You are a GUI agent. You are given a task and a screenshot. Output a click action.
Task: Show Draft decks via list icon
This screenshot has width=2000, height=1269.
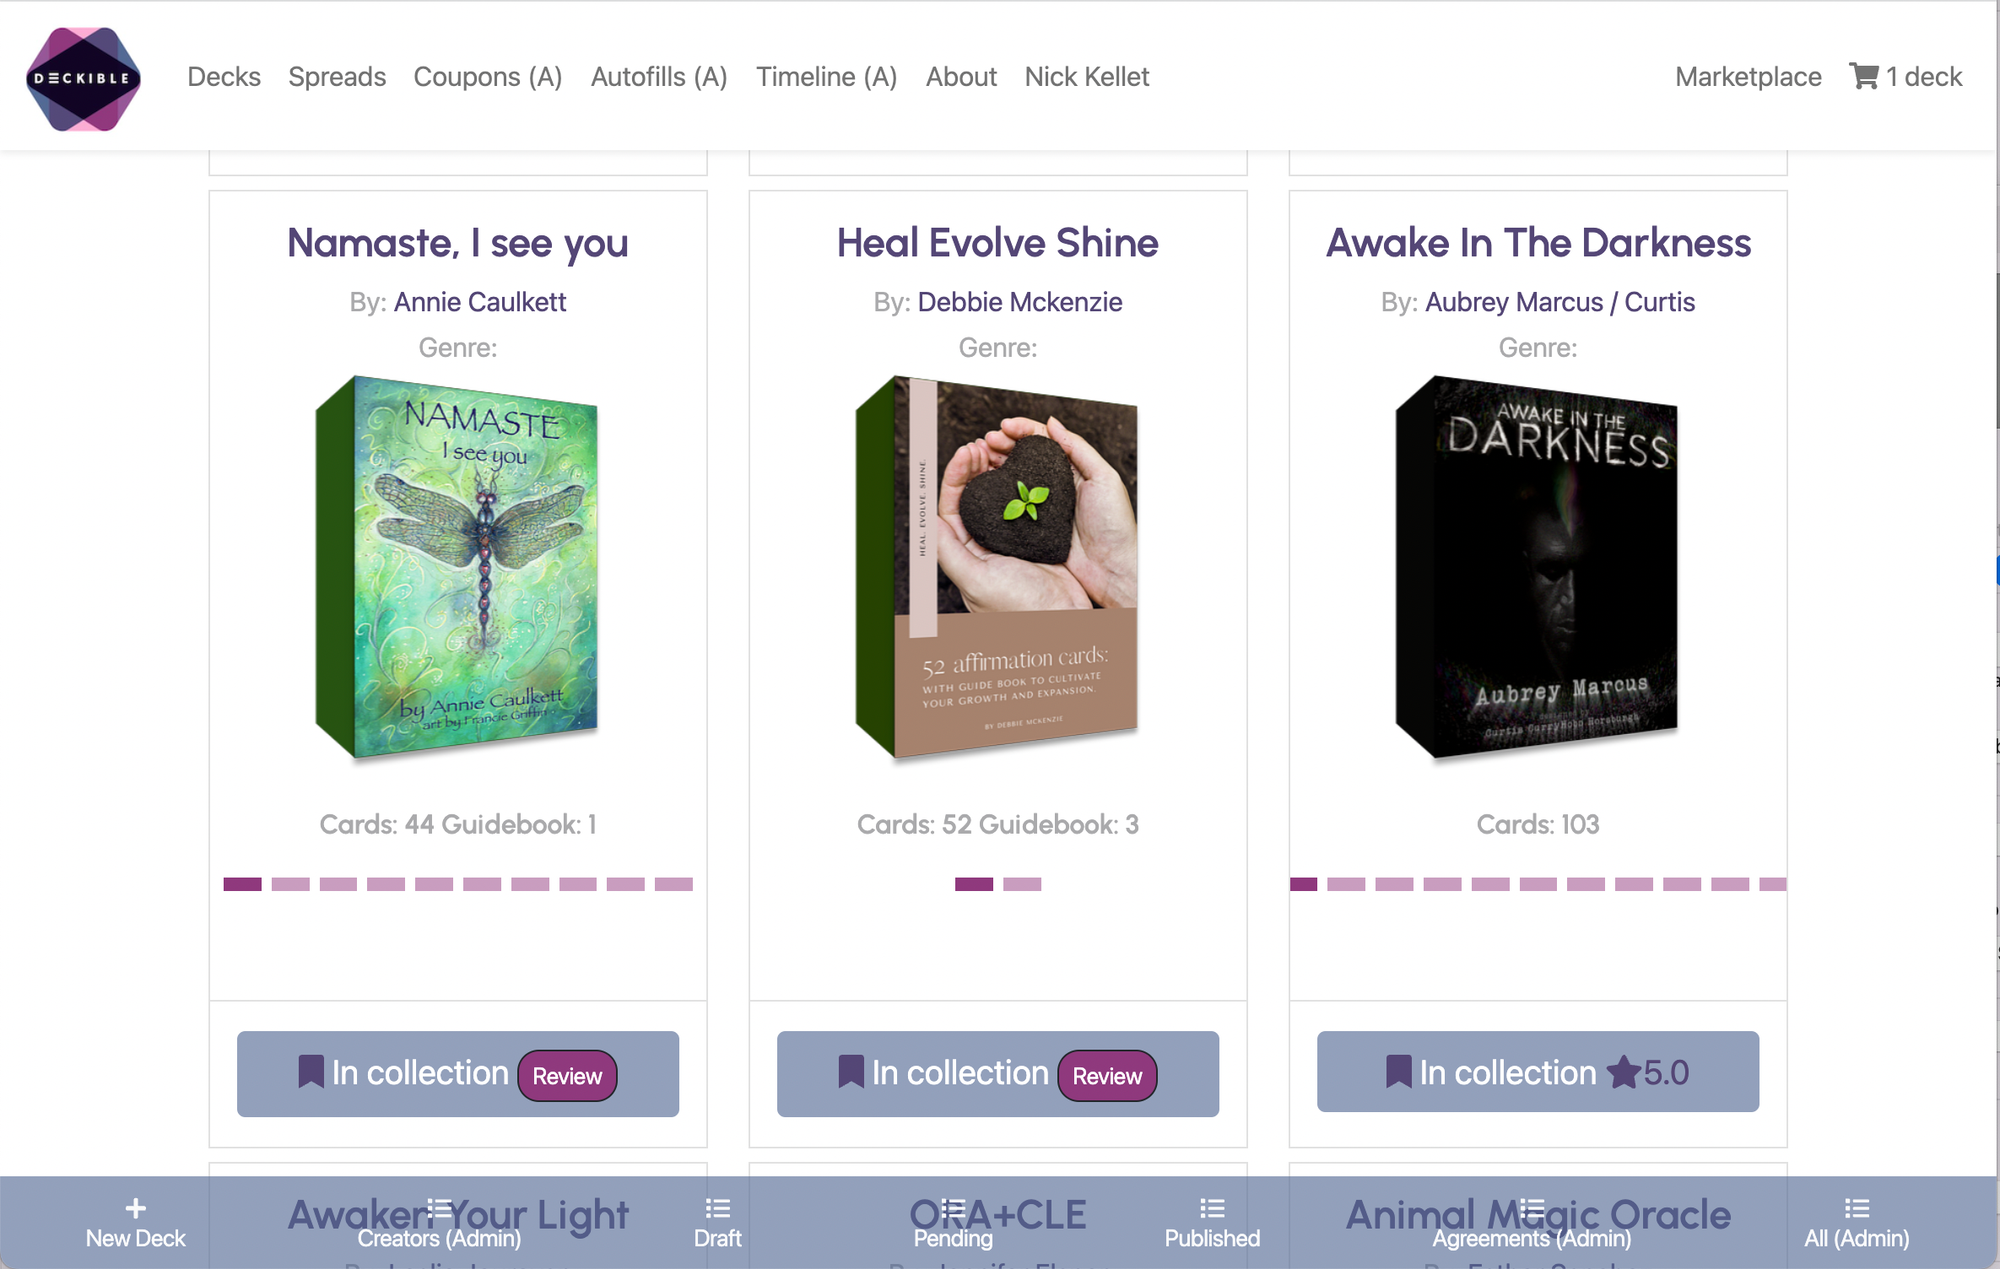point(717,1208)
